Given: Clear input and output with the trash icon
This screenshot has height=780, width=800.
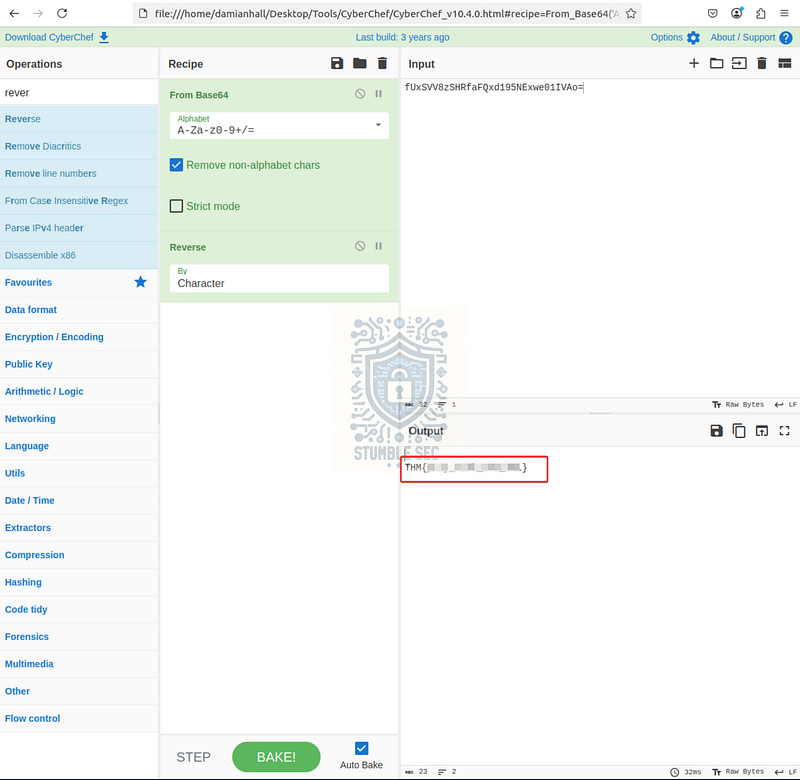Looking at the screenshot, I should tap(762, 63).
